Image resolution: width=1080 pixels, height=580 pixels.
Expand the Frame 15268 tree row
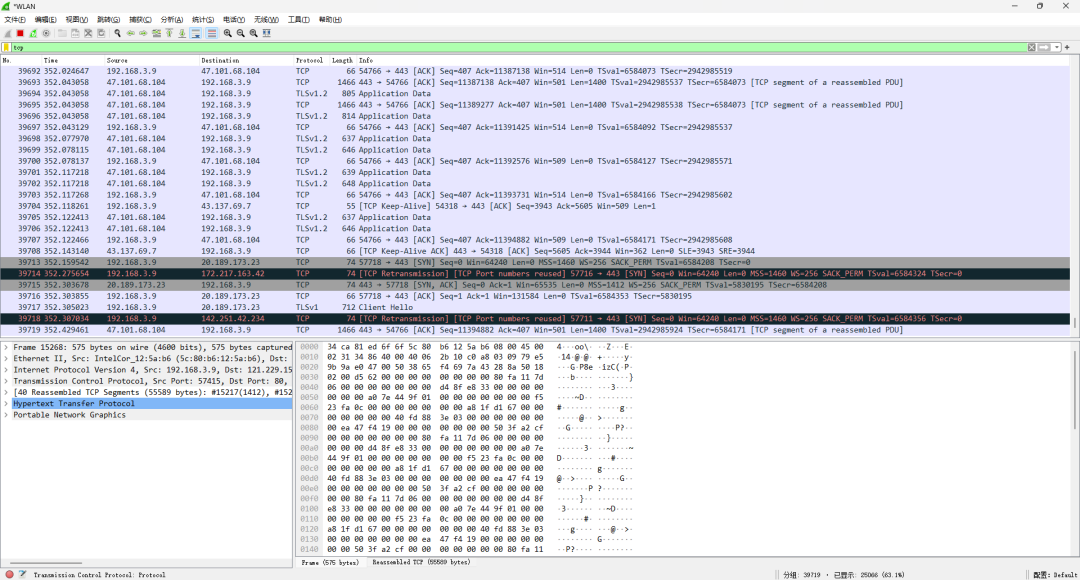tap(6, 347)
